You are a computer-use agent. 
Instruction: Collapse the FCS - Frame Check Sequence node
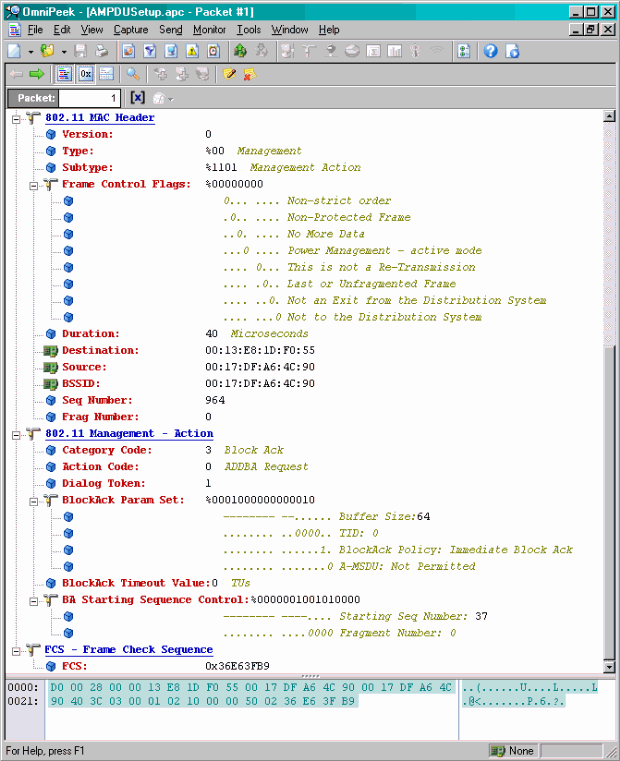16,651
